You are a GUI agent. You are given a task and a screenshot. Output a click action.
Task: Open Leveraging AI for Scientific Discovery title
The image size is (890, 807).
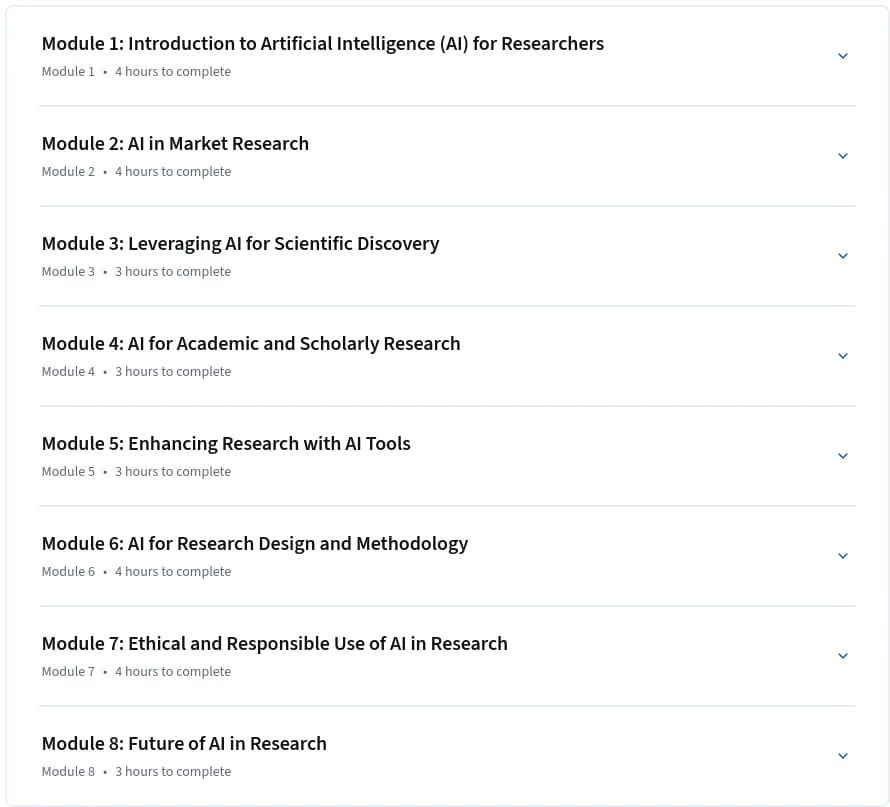click(240, 244)
